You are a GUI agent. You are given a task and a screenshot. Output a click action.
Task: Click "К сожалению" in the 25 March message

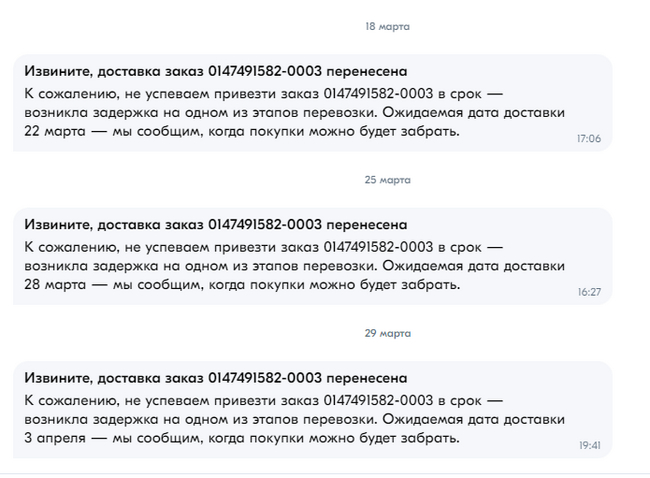[68, 246]
